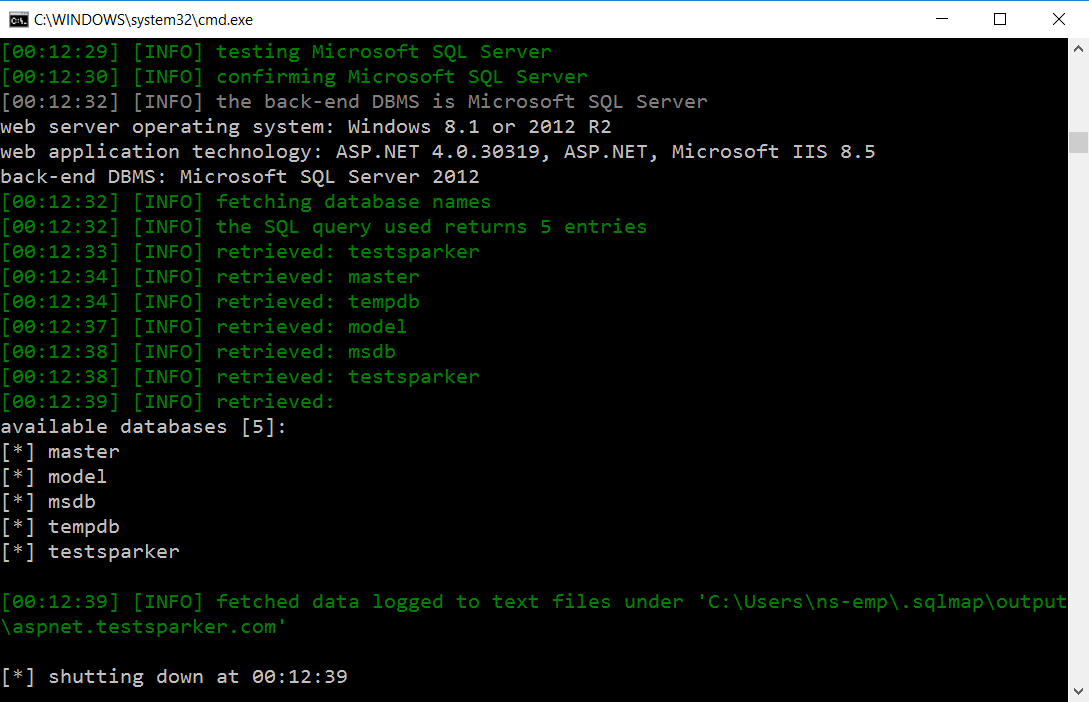Screen dimensions: 1089x702
Task: Click the 'back-end DBMS: Microsoft SQL Server 2012' line
Action: pos(240,177)
